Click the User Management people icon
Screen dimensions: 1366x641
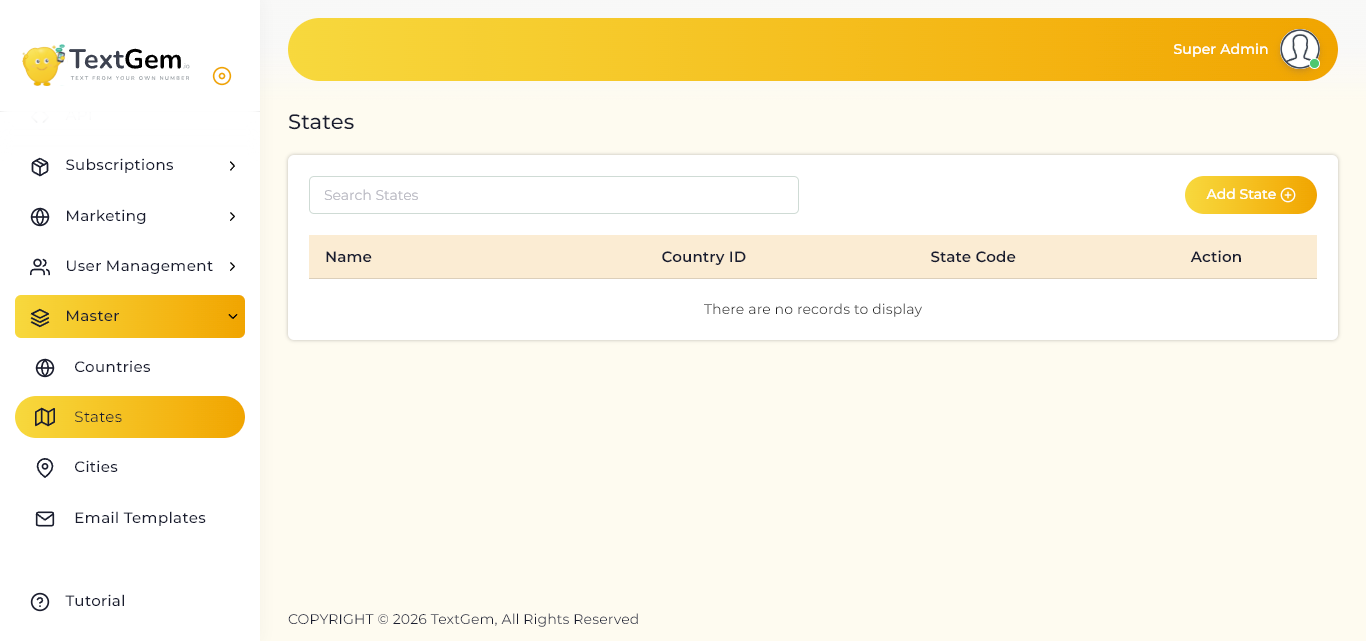tap(40, 267)
